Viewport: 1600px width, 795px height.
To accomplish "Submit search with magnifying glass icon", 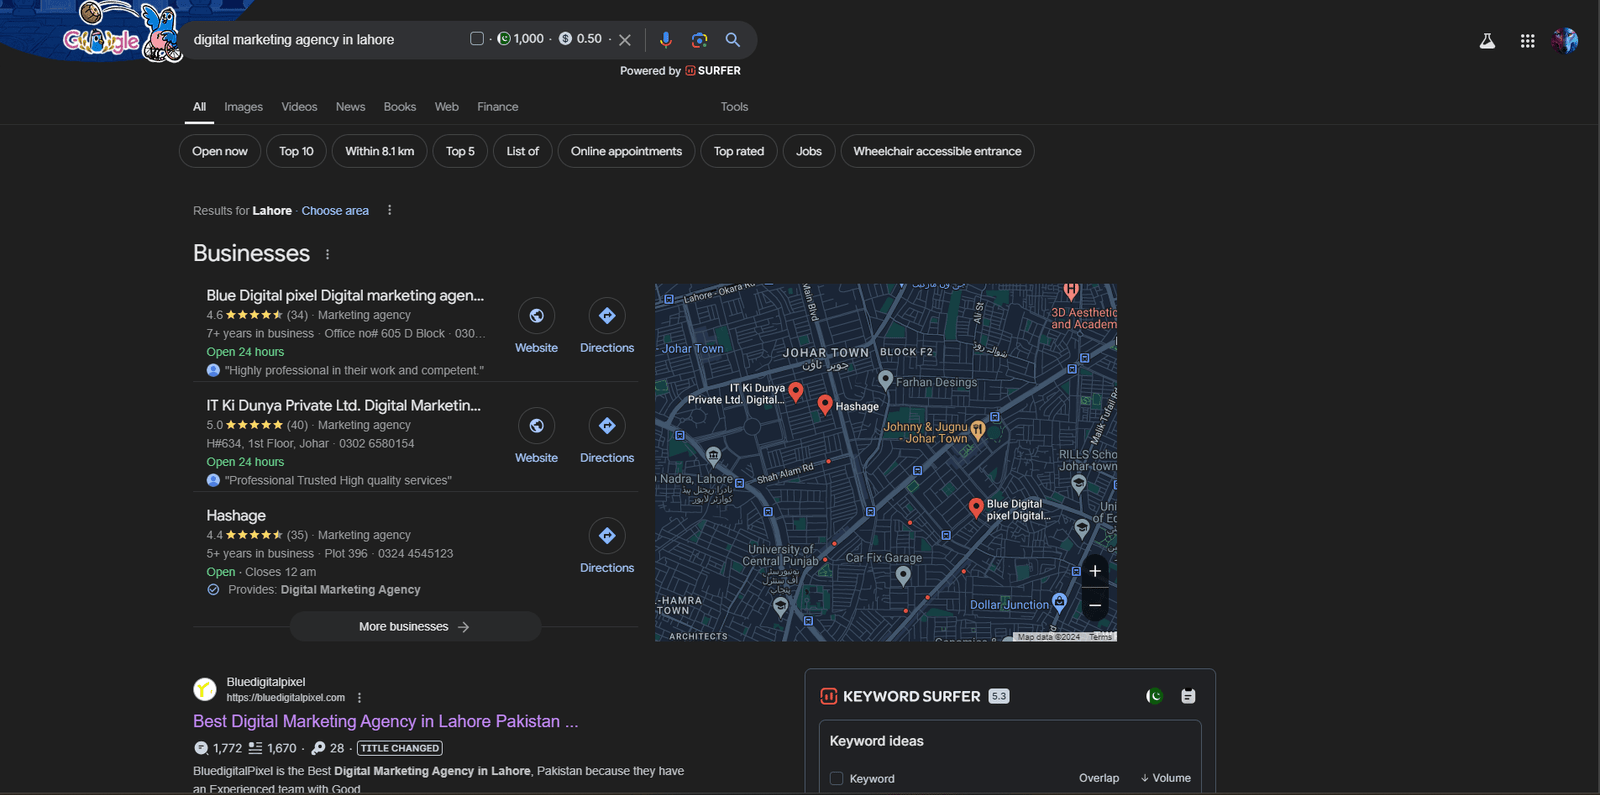I will [x=733, y=40].
